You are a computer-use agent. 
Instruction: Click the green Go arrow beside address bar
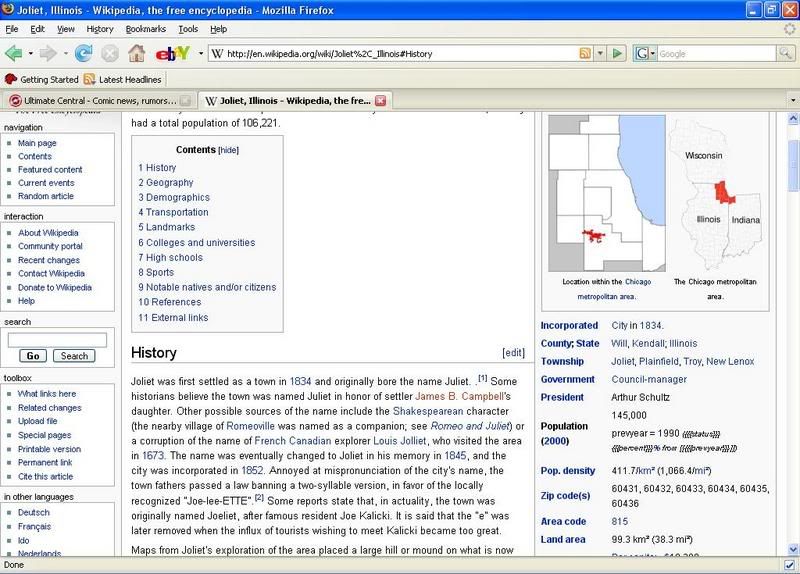click(617, 53)
